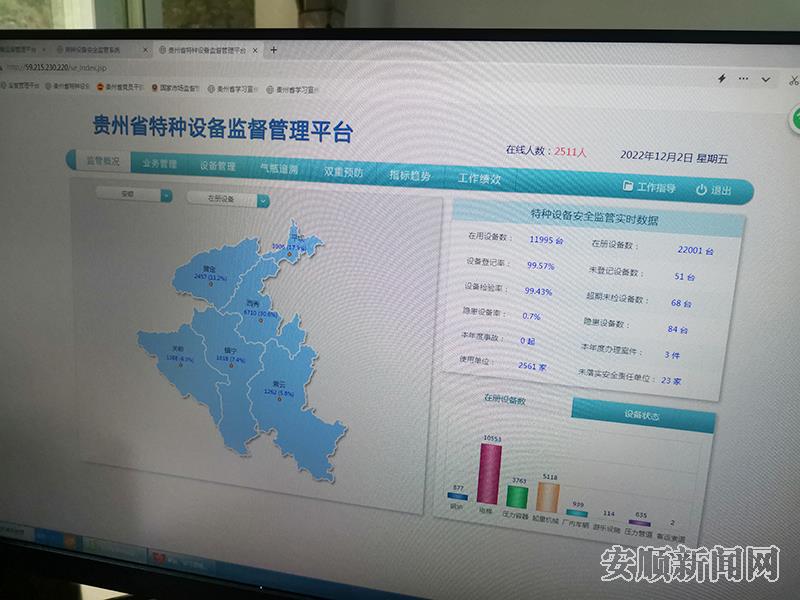Go to the 气瓶追溯 tab

coord(279,168)
